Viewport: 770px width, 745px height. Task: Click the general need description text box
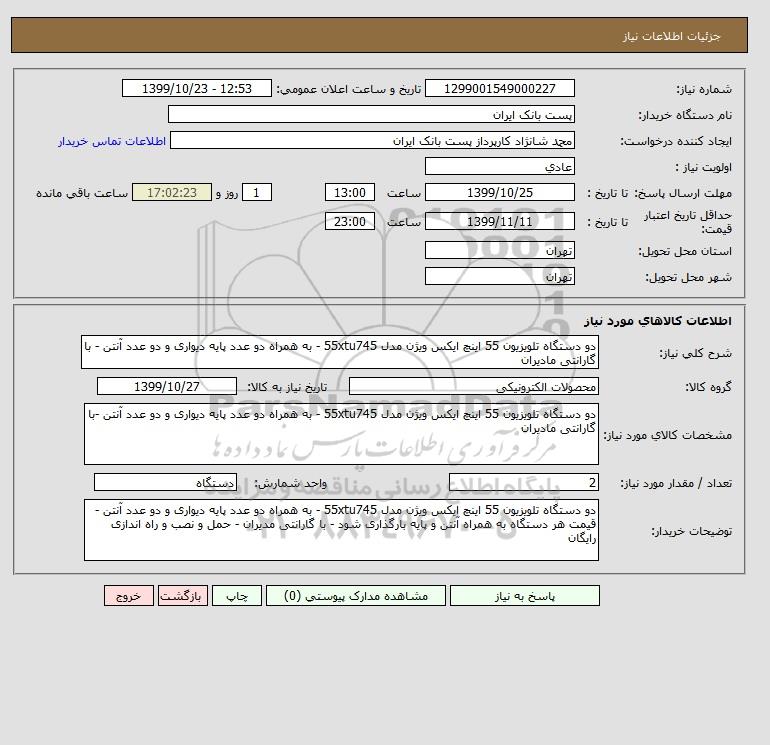340,353
